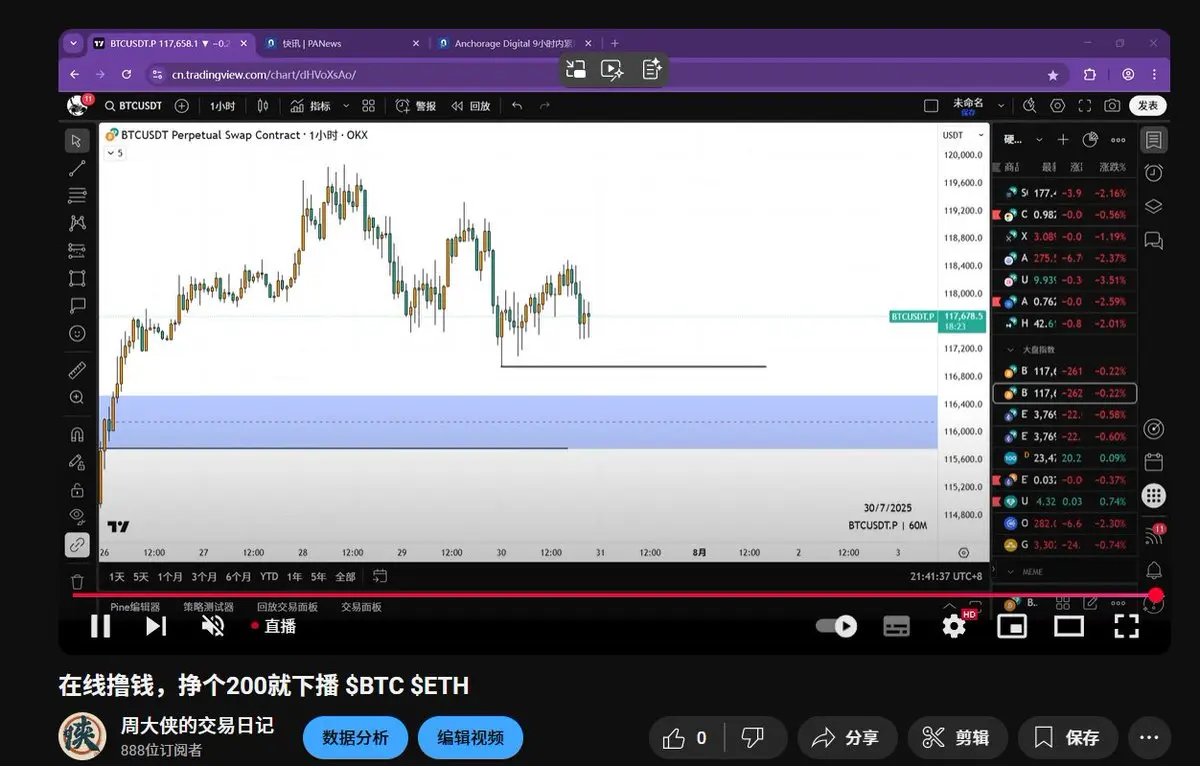1200x766 pixels.
Task: Like the video with thumbs-up button
Action: click(684, 738)
